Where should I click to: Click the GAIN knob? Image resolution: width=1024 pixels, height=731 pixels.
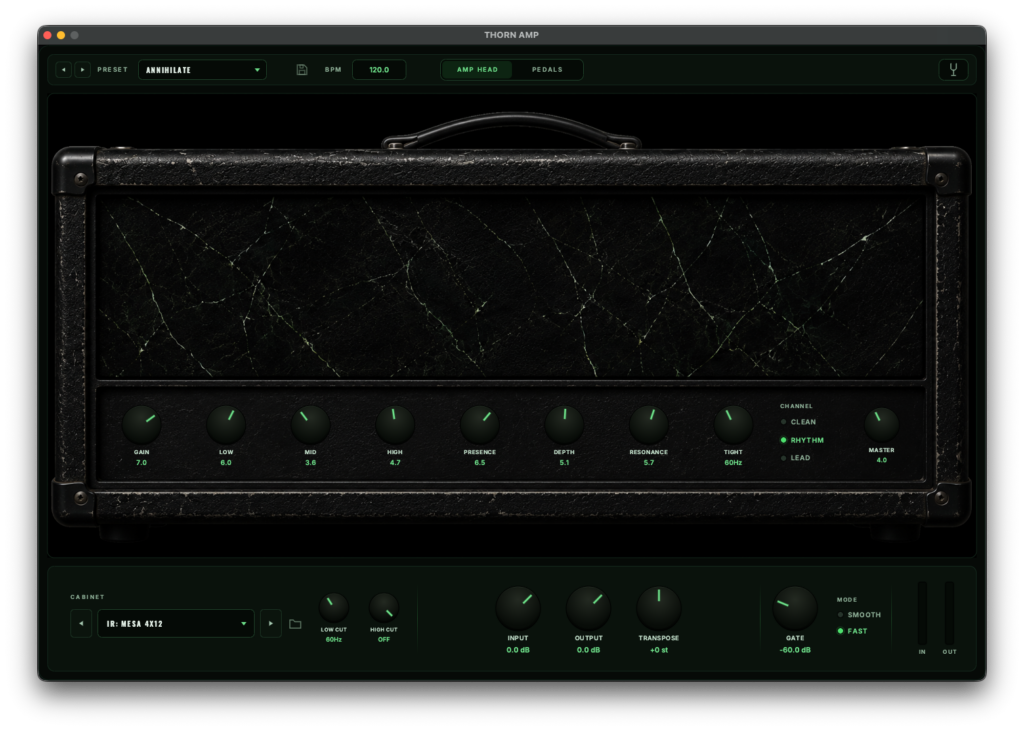coord(142,425)
